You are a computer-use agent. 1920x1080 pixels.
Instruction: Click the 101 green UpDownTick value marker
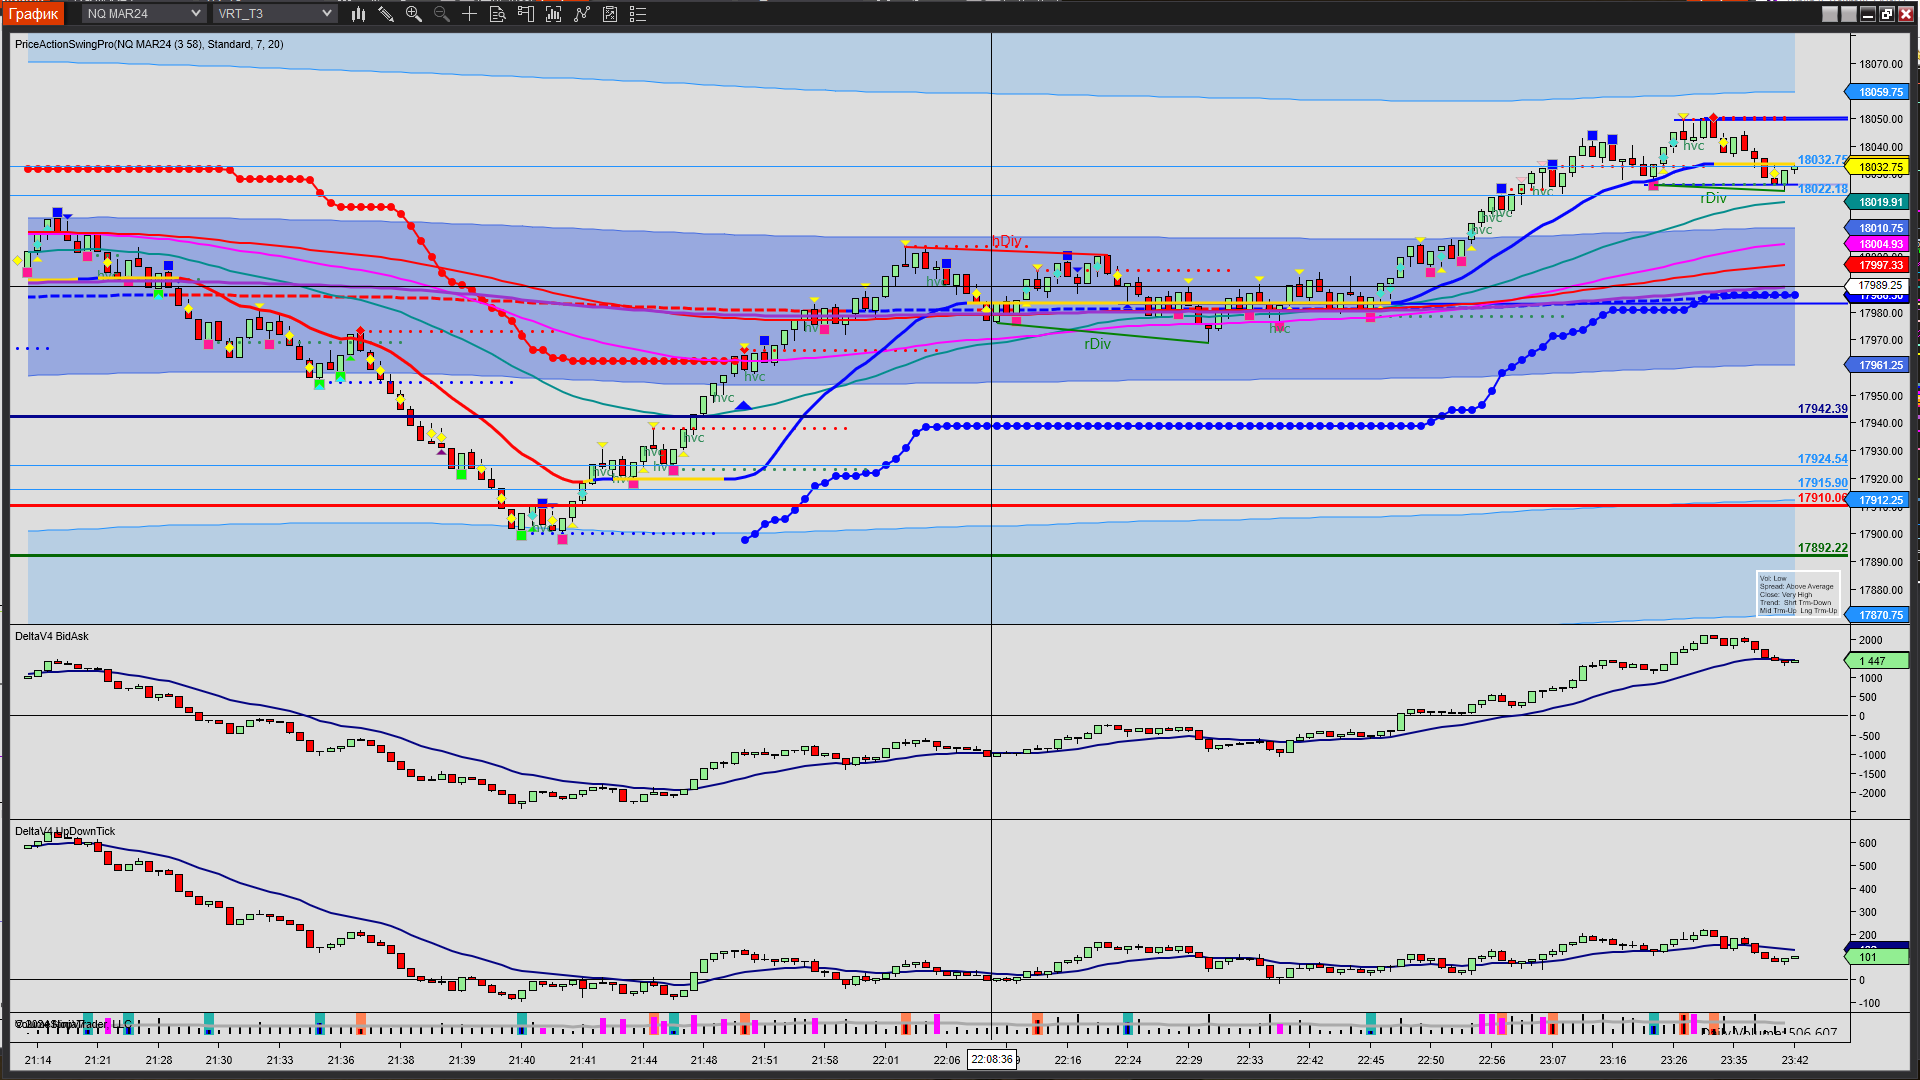pos(1878,958)
